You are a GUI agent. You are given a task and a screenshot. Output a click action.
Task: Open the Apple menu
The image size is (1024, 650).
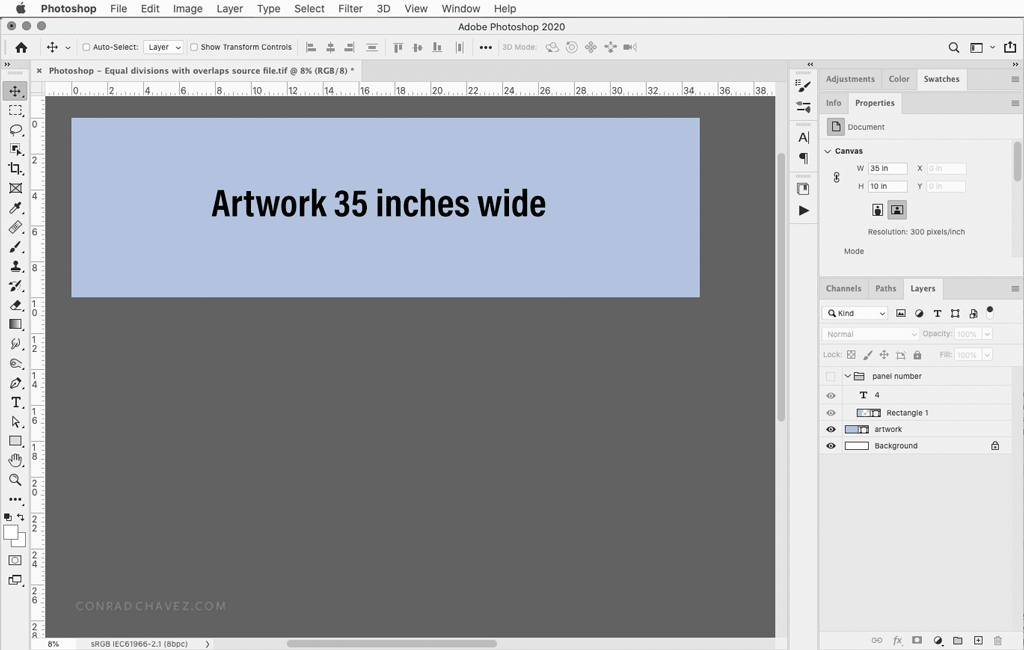pyautogui.click(x=20, y=8)
